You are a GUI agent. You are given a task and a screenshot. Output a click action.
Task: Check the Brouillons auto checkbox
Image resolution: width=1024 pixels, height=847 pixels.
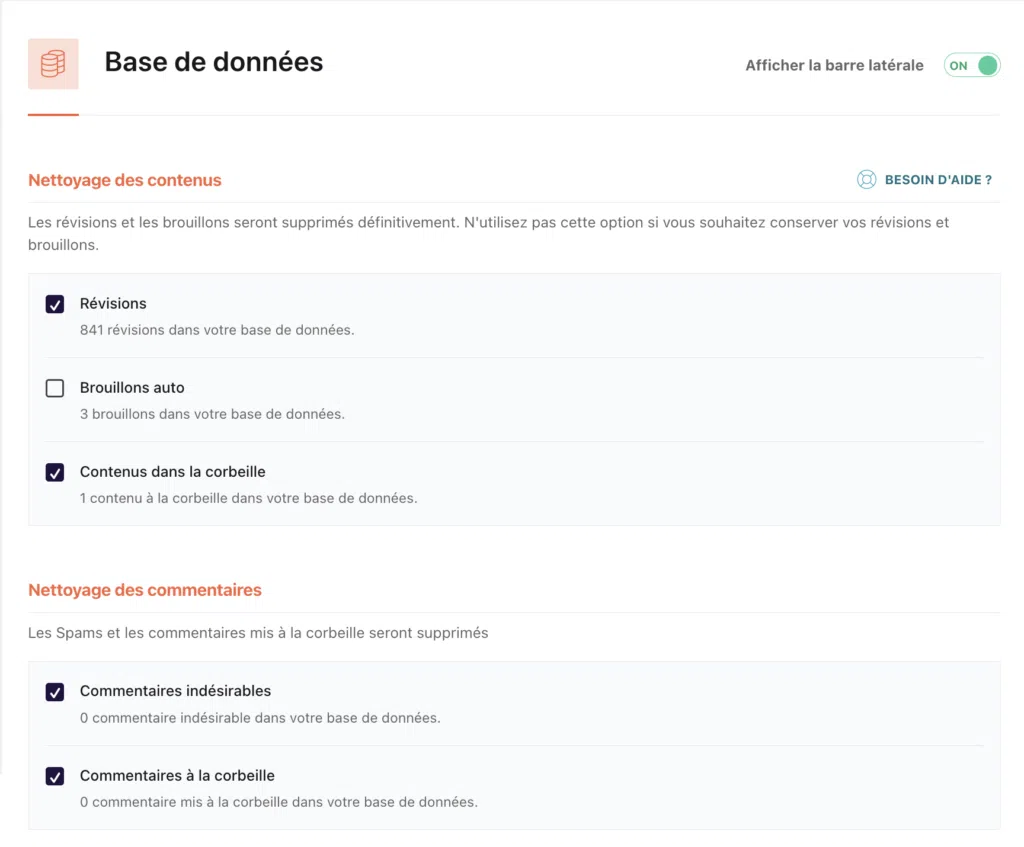55,389
